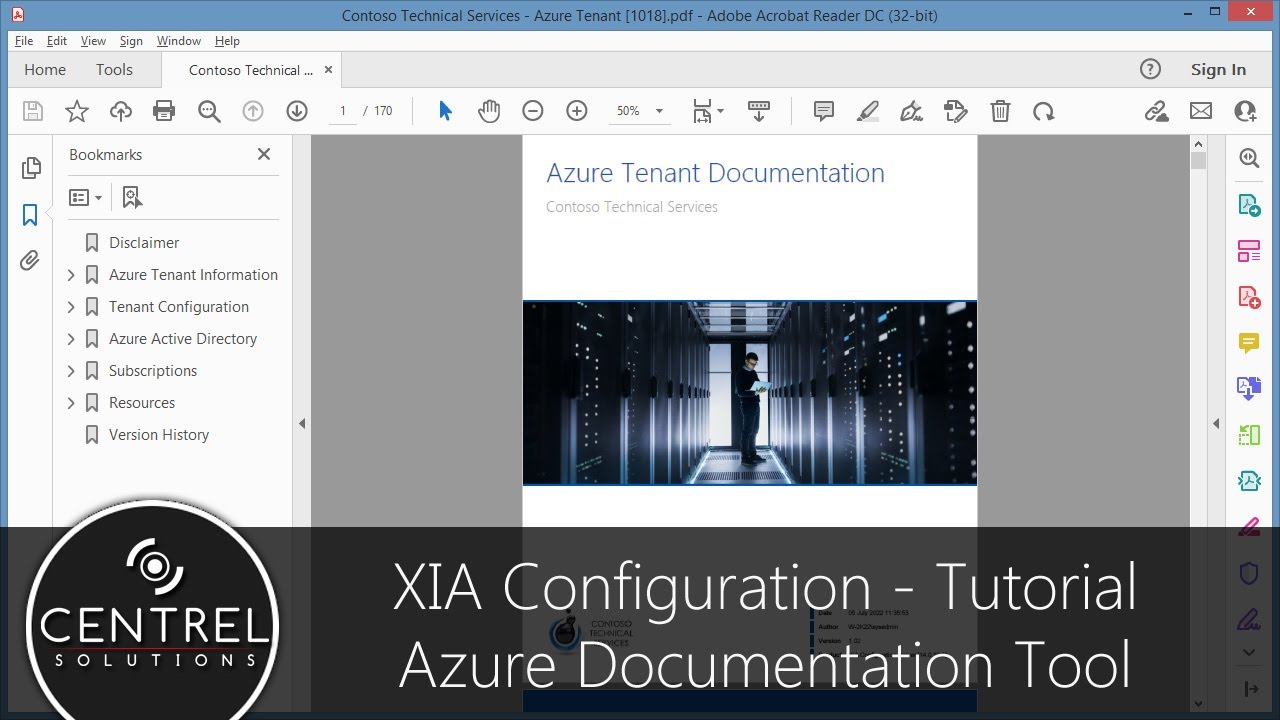Viewport: 1280px width, 720px height.
Task: Go to the next page arrow
Action: (297, 111)
